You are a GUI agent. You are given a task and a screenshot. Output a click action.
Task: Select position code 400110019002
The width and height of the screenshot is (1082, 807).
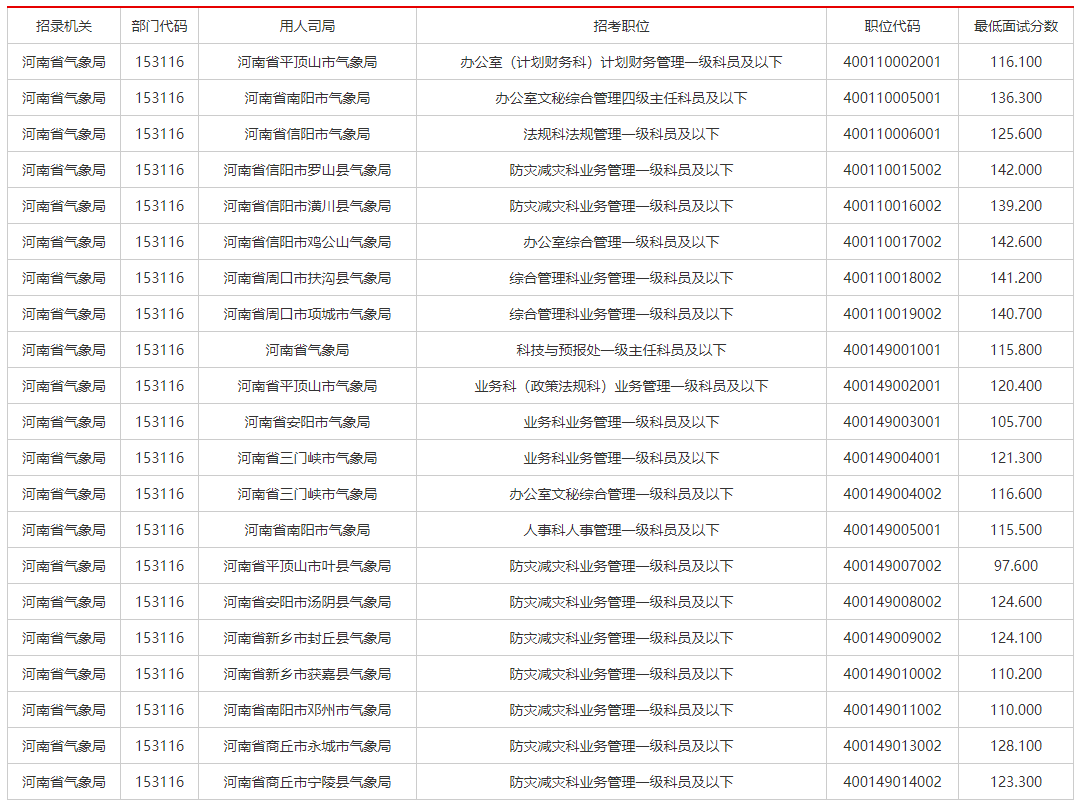pos(892,314)
